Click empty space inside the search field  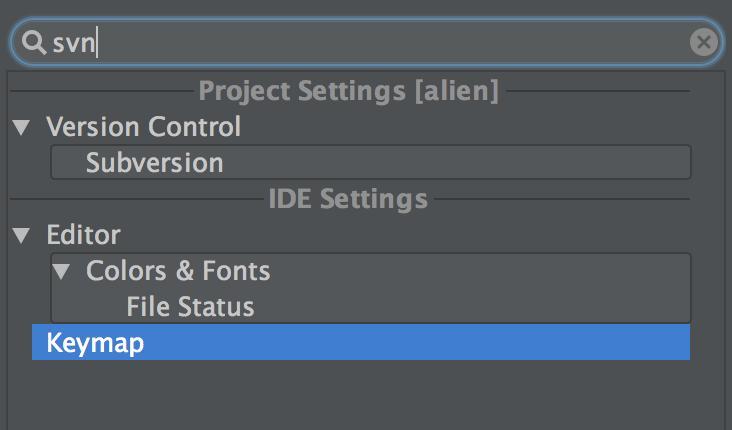(x=400, y=42)
